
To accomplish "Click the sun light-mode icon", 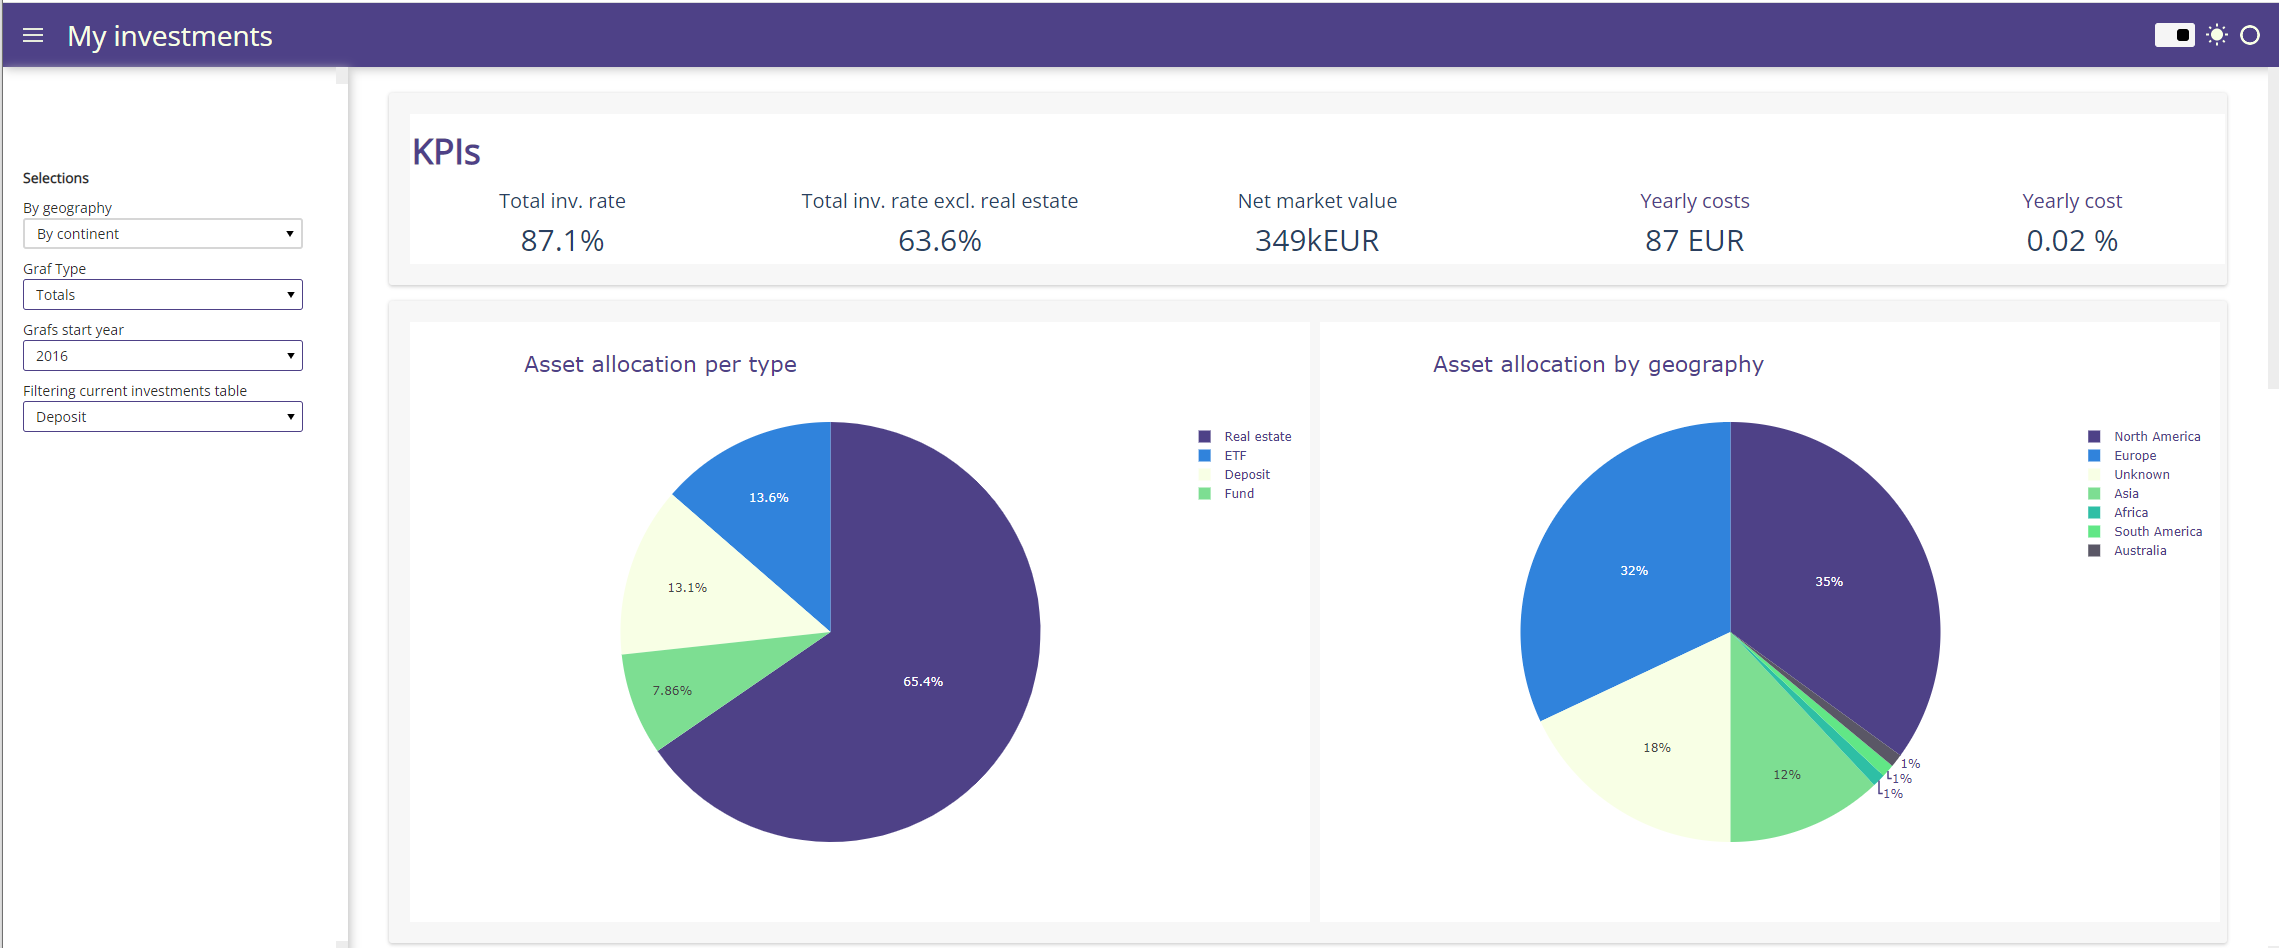I will click(x=2216, y=35).
